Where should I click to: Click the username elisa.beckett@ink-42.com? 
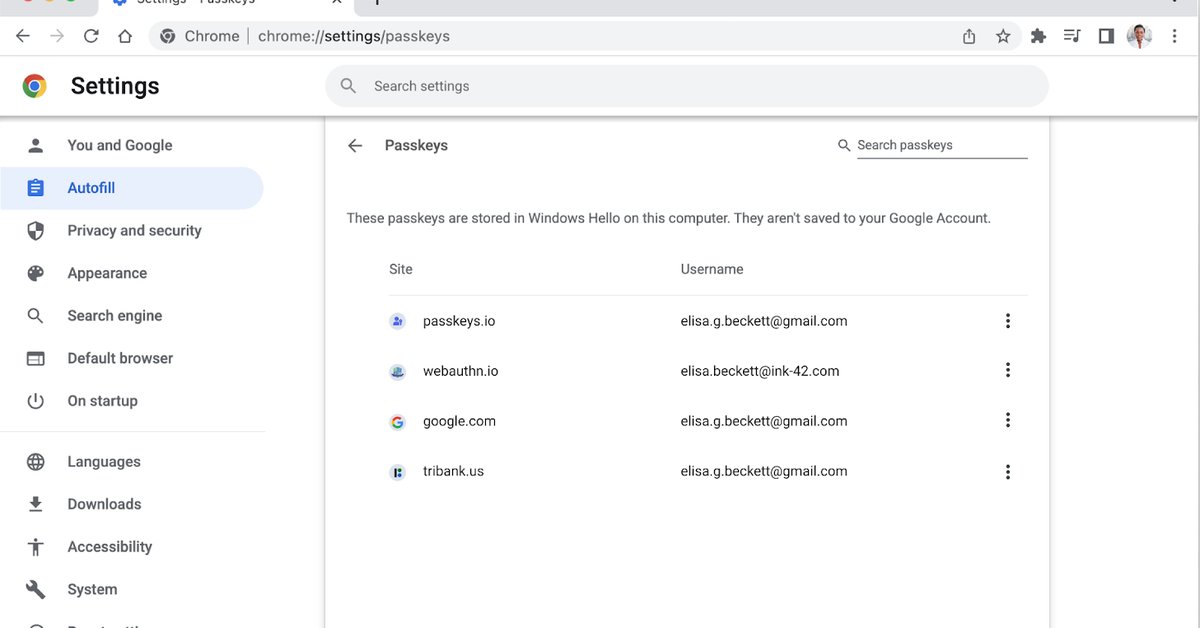(x=760, y=371)
